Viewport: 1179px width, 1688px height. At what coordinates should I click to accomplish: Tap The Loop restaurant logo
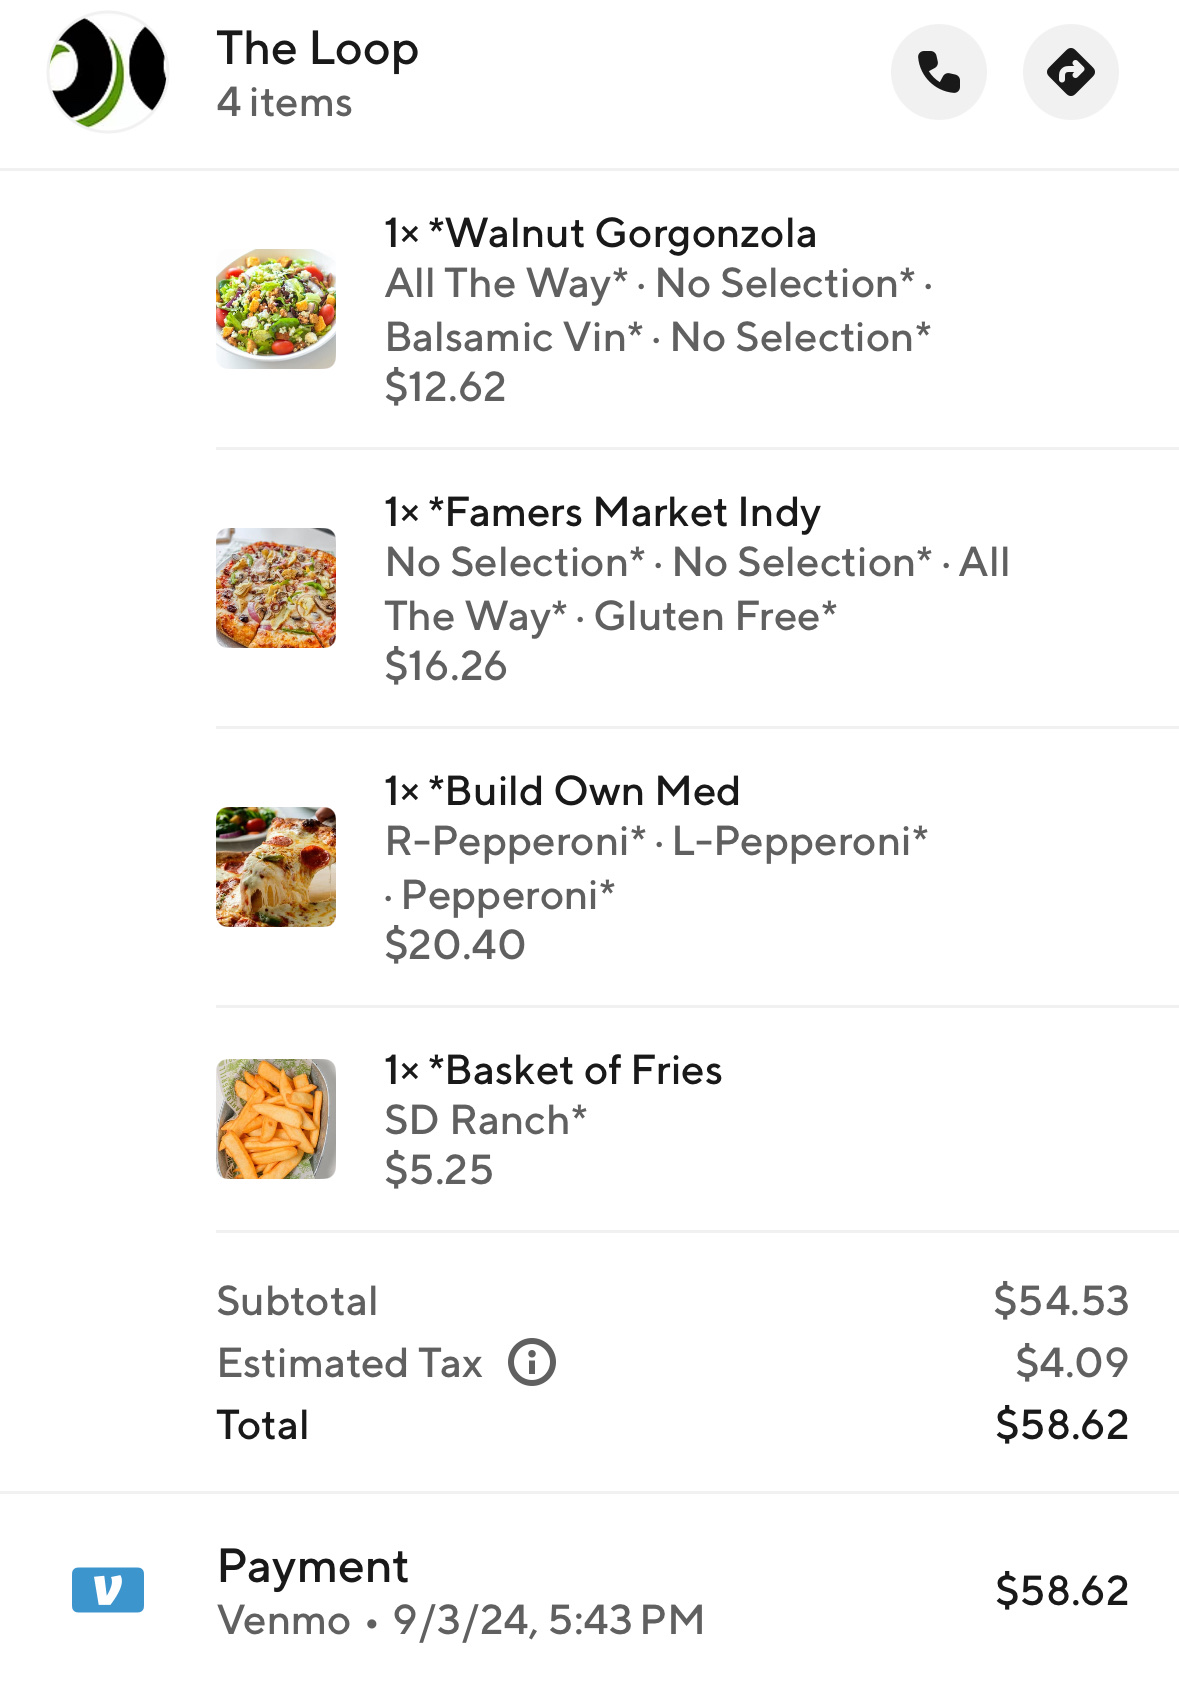(108, 72)
